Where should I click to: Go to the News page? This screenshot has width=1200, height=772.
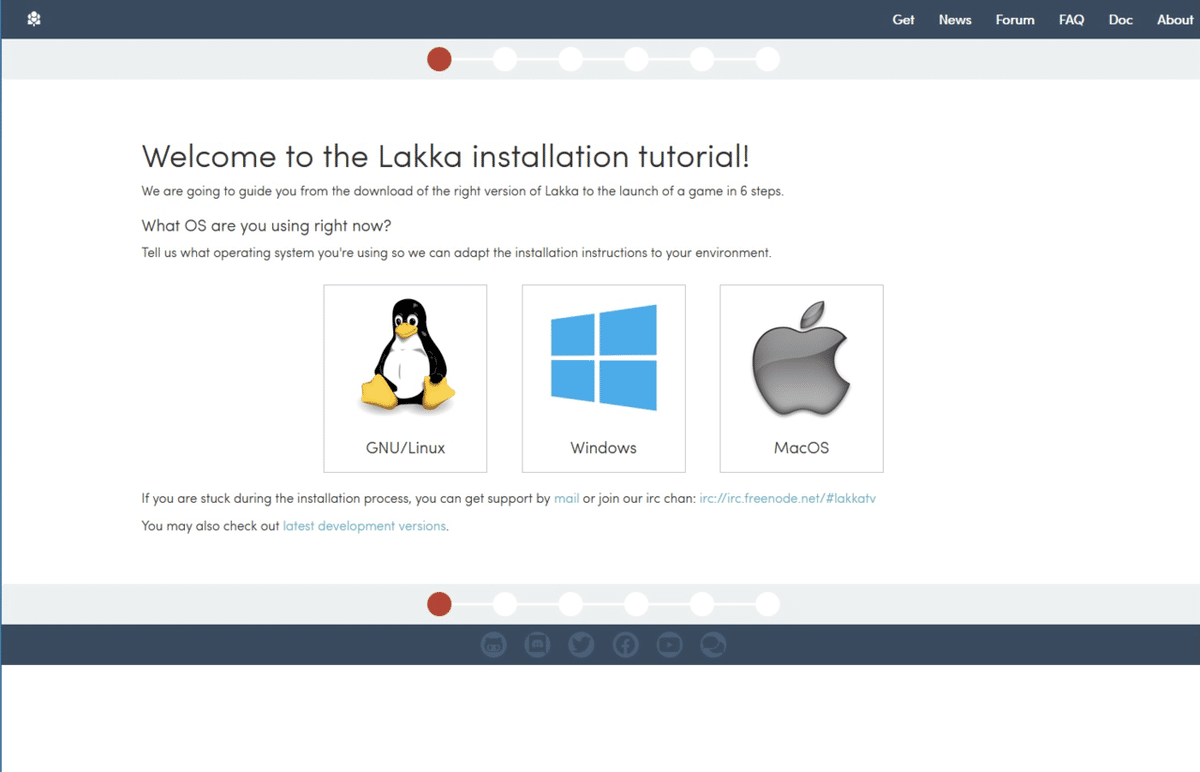pos(955,20)
